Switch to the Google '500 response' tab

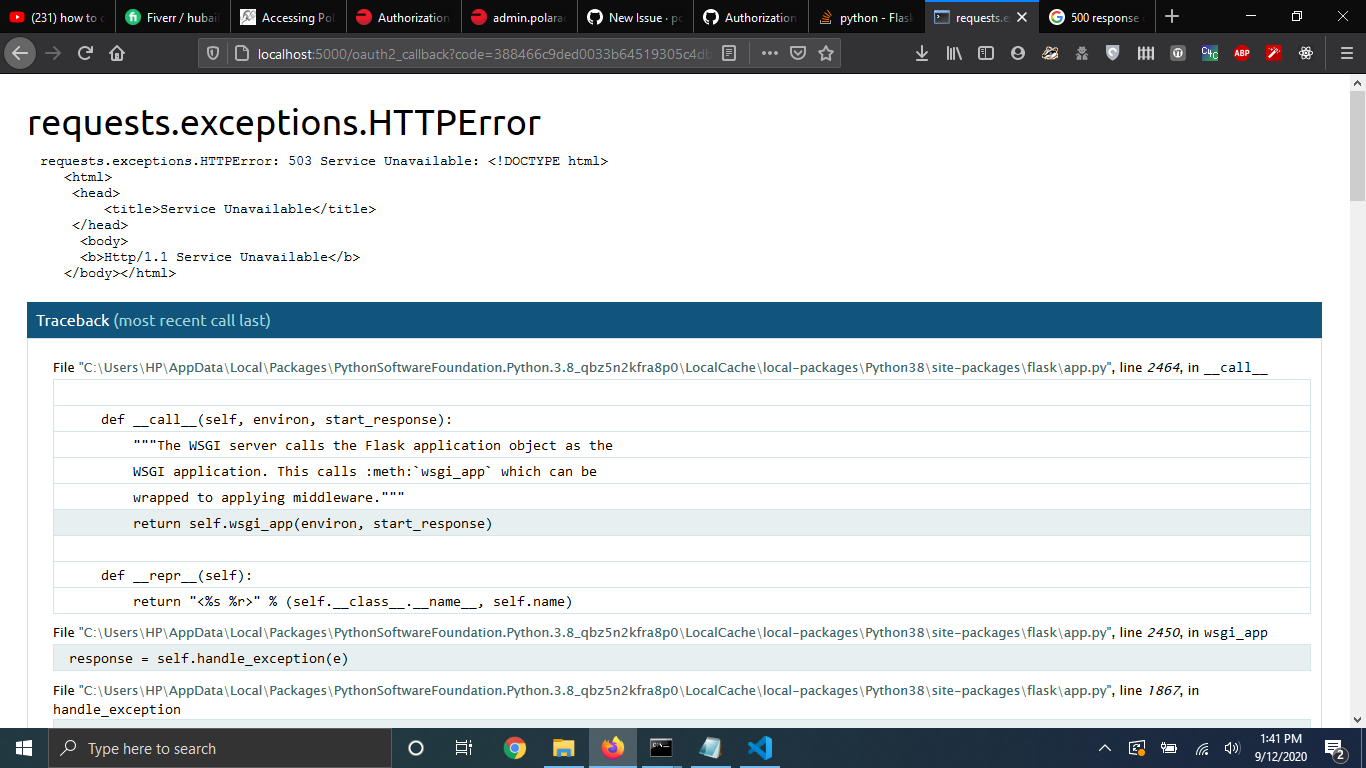1096,17
